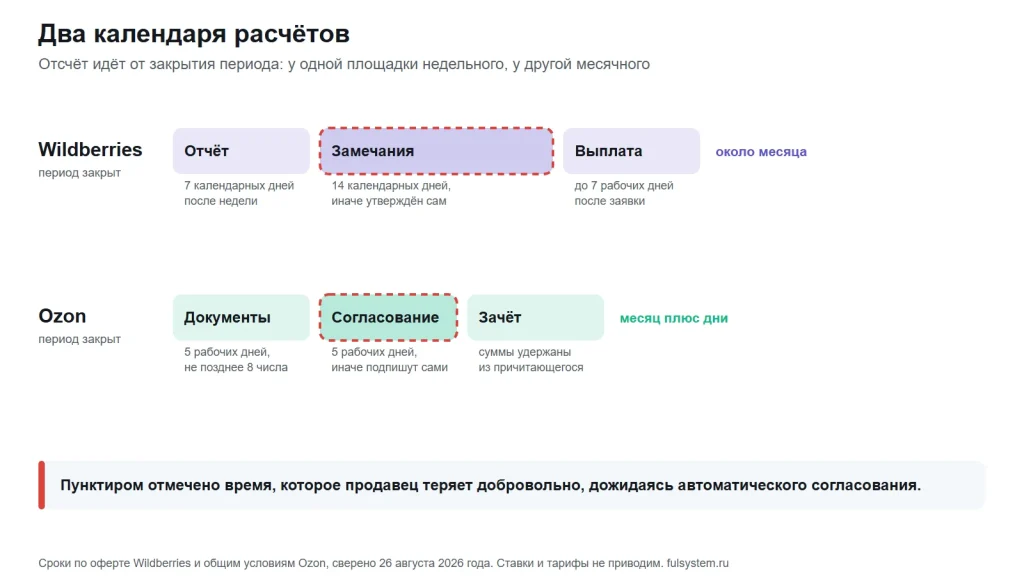This screenshot has height=576, width=1024.
Task: Select the dashed 'Замечания' stage block
Action: 436,151
